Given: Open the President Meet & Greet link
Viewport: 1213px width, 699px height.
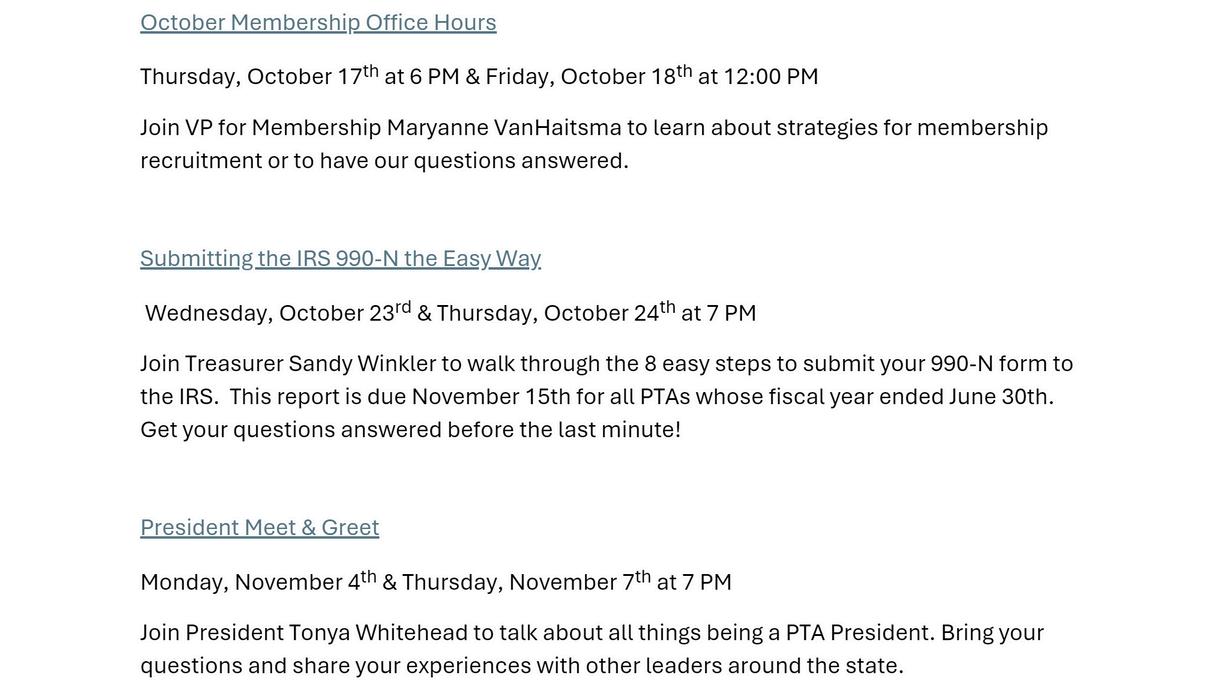Looking at the screenshot, I should [x=260, y=527].
